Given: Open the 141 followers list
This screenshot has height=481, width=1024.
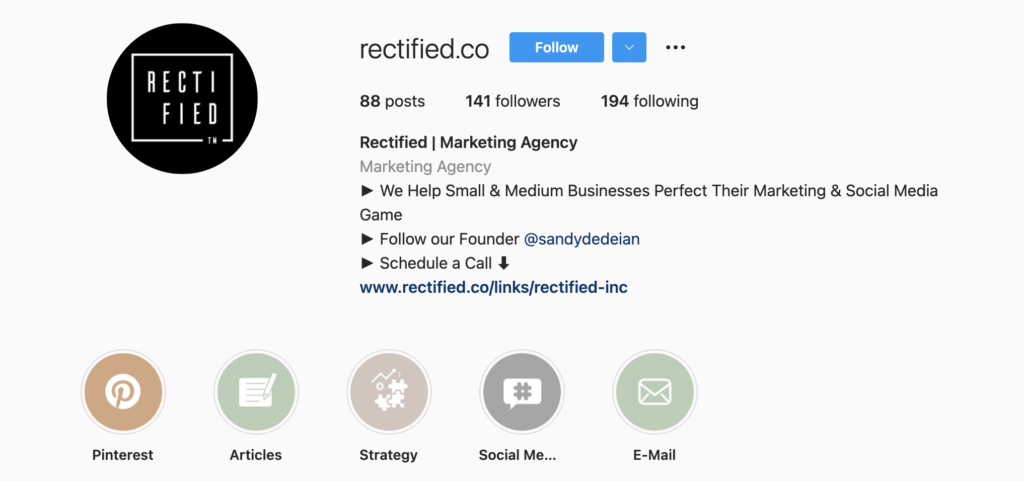Looking at the screenshot, I should click(512, 101).
